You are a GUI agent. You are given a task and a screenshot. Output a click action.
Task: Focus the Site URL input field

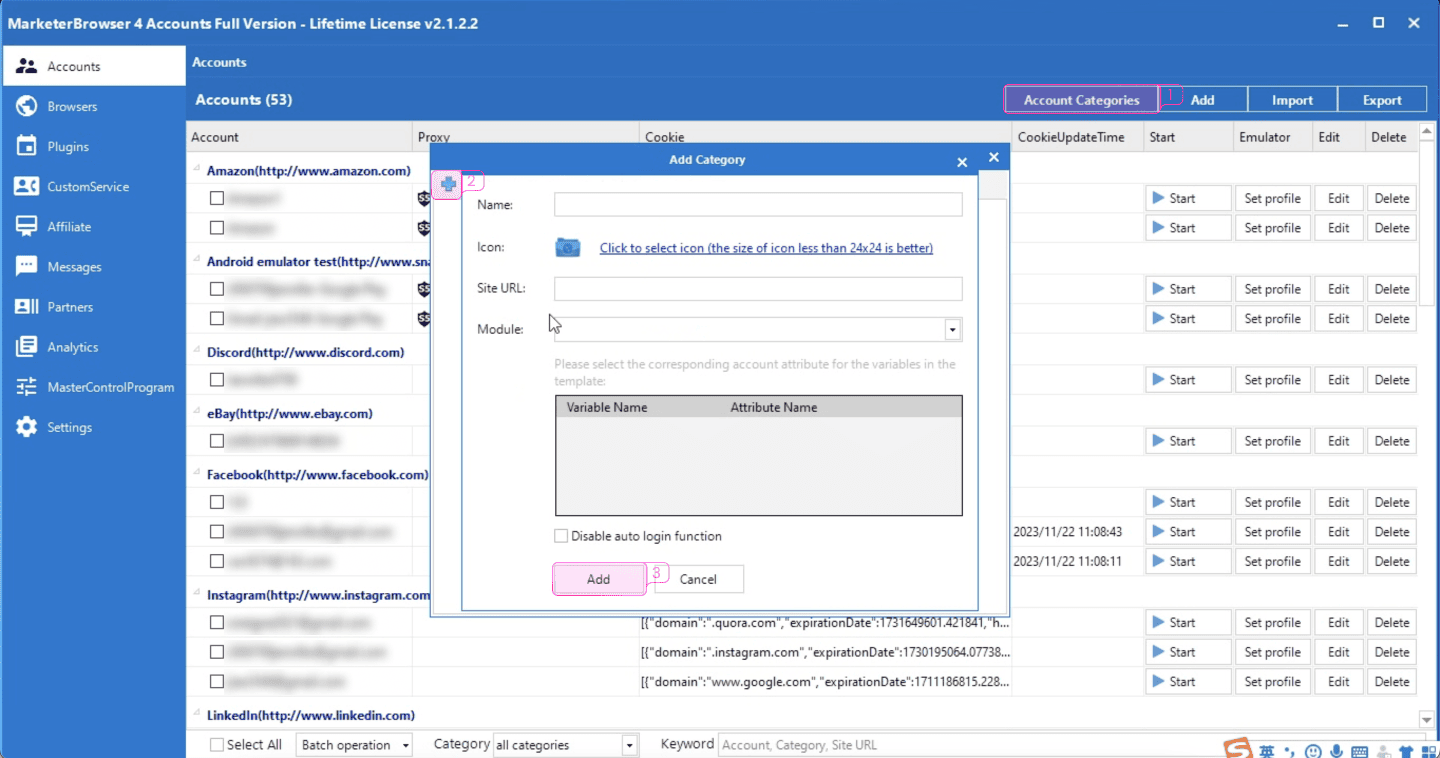[758, 289]
